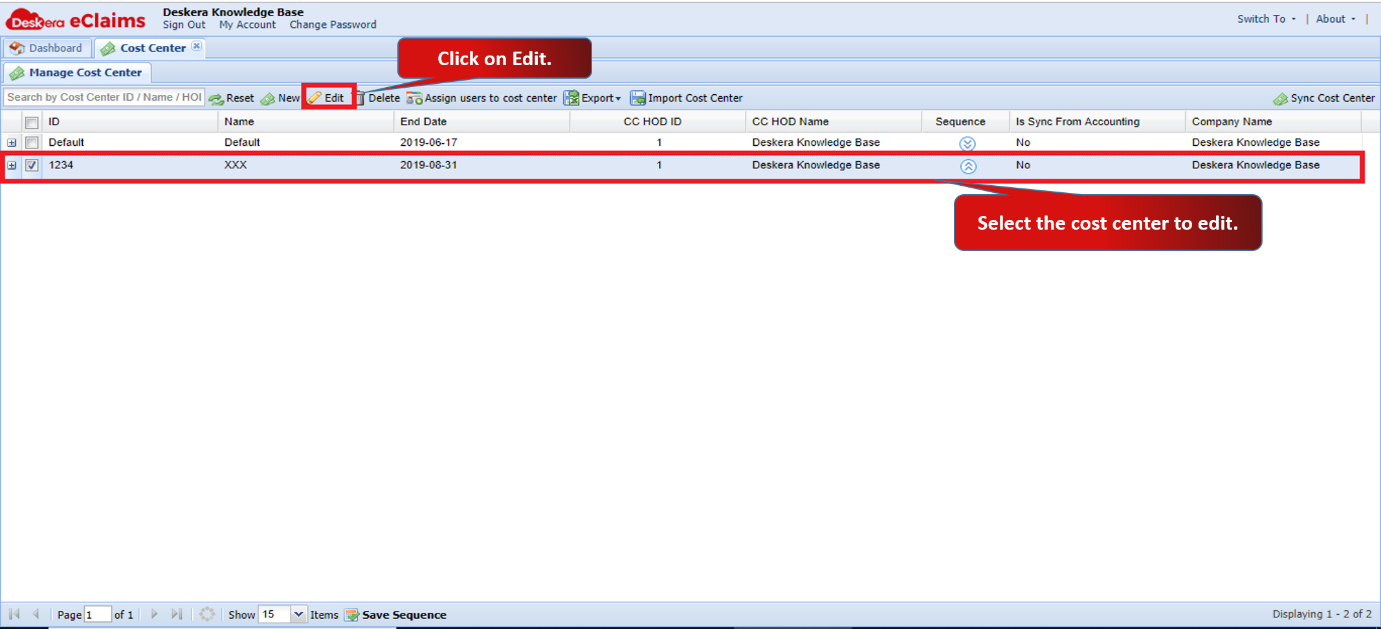This screenshot has width=1381, height=629.
Task: Click the Deskera eClaims logo
Action: click(x=76, y=19)
